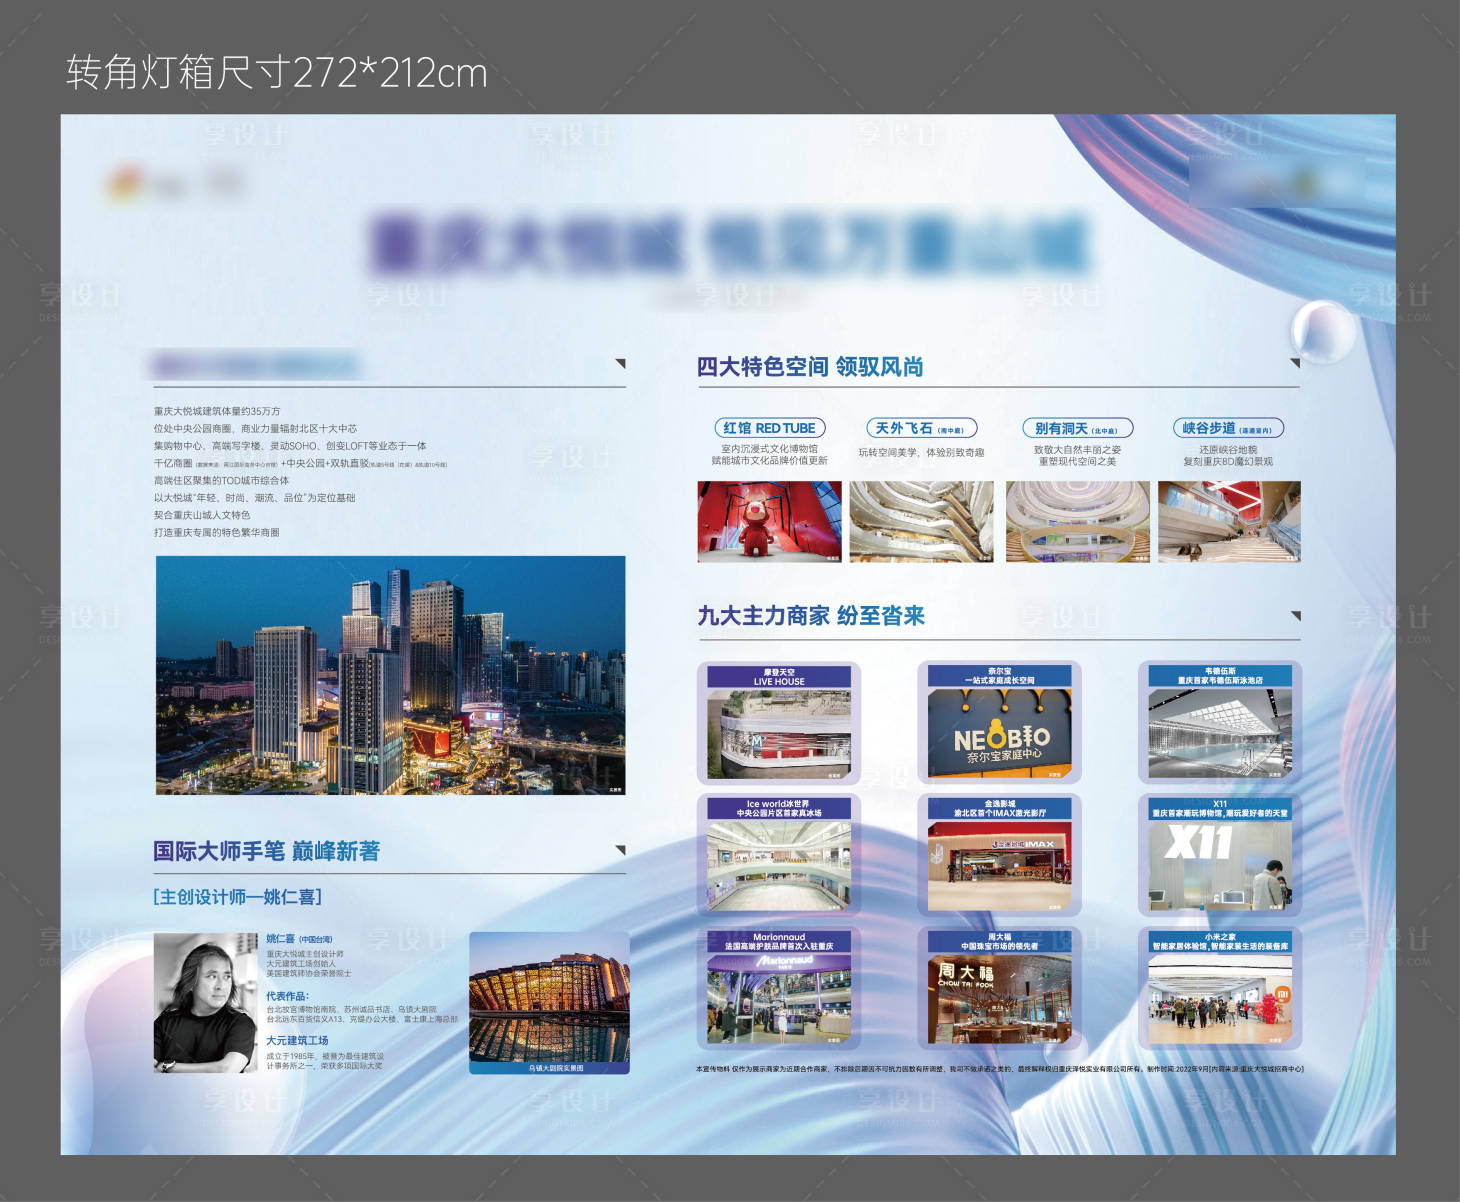Click the line starting 成立于1985年
The height and width of the screenshot is (1202, 1460).
325,1056
